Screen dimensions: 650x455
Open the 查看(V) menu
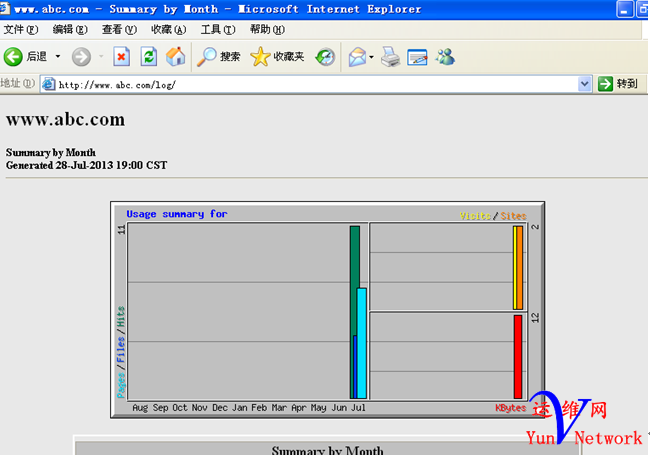pos(119,29)
